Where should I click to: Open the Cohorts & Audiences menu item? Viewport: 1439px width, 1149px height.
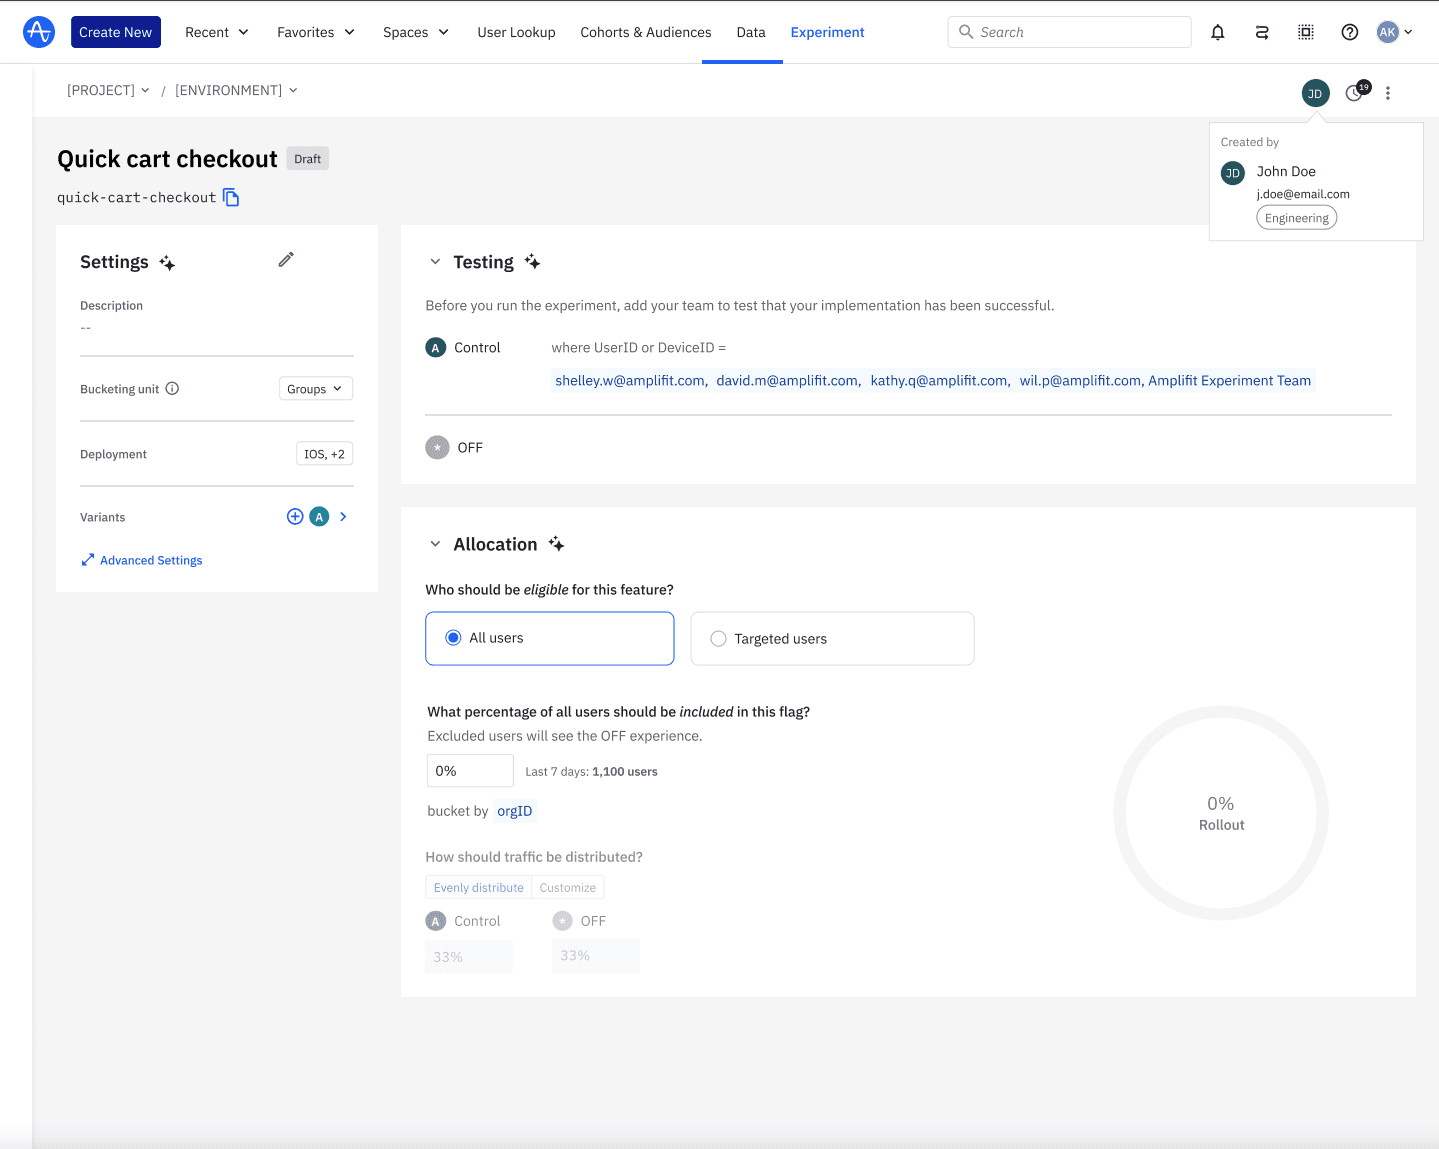(x=645, y=31)
